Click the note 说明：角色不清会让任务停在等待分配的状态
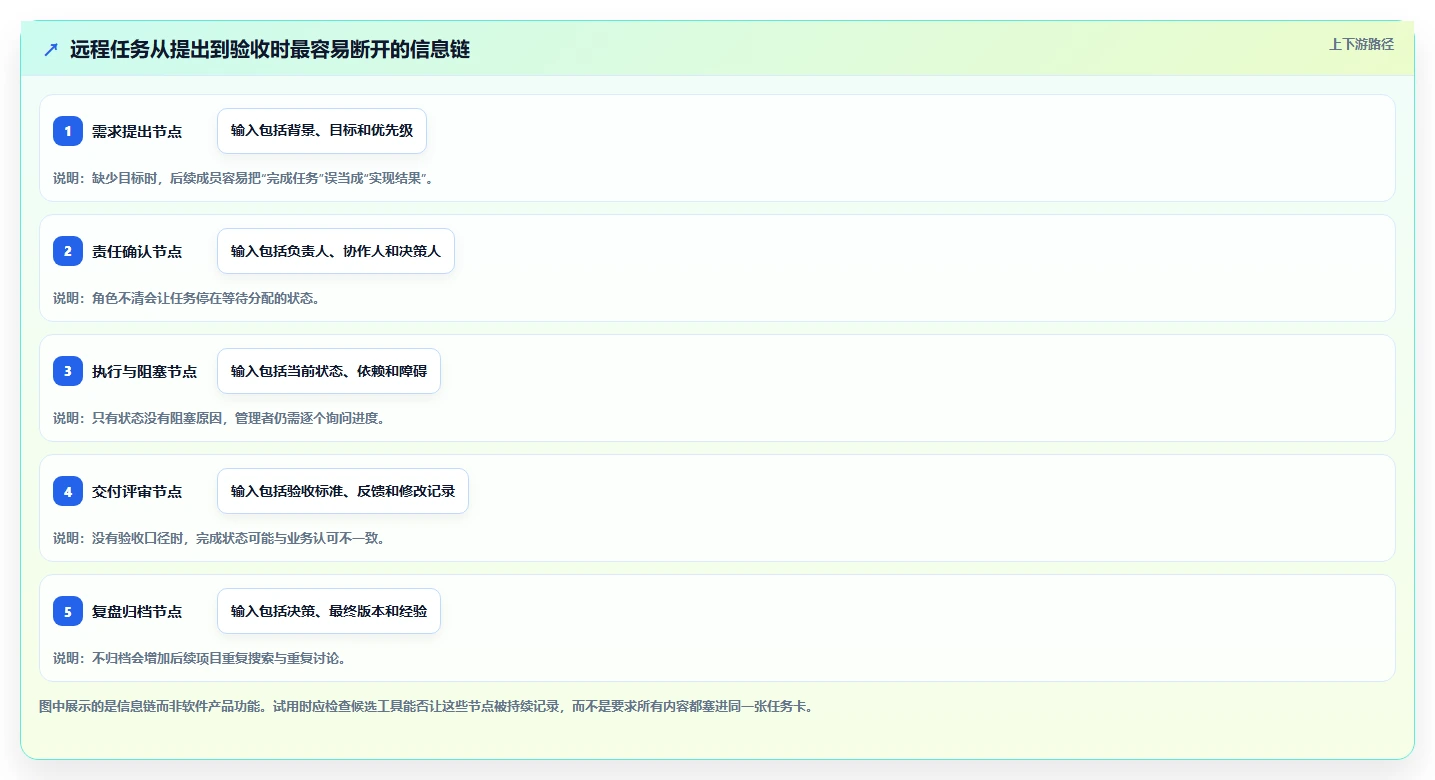Viewport: 1435px width, 780px height. 186,298
